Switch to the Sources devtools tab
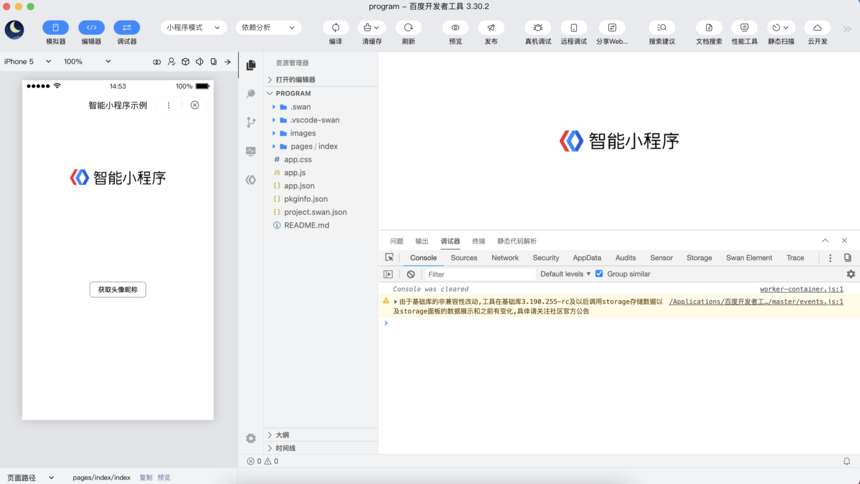This screenshot has width=860, height=484. coord(464,257)
